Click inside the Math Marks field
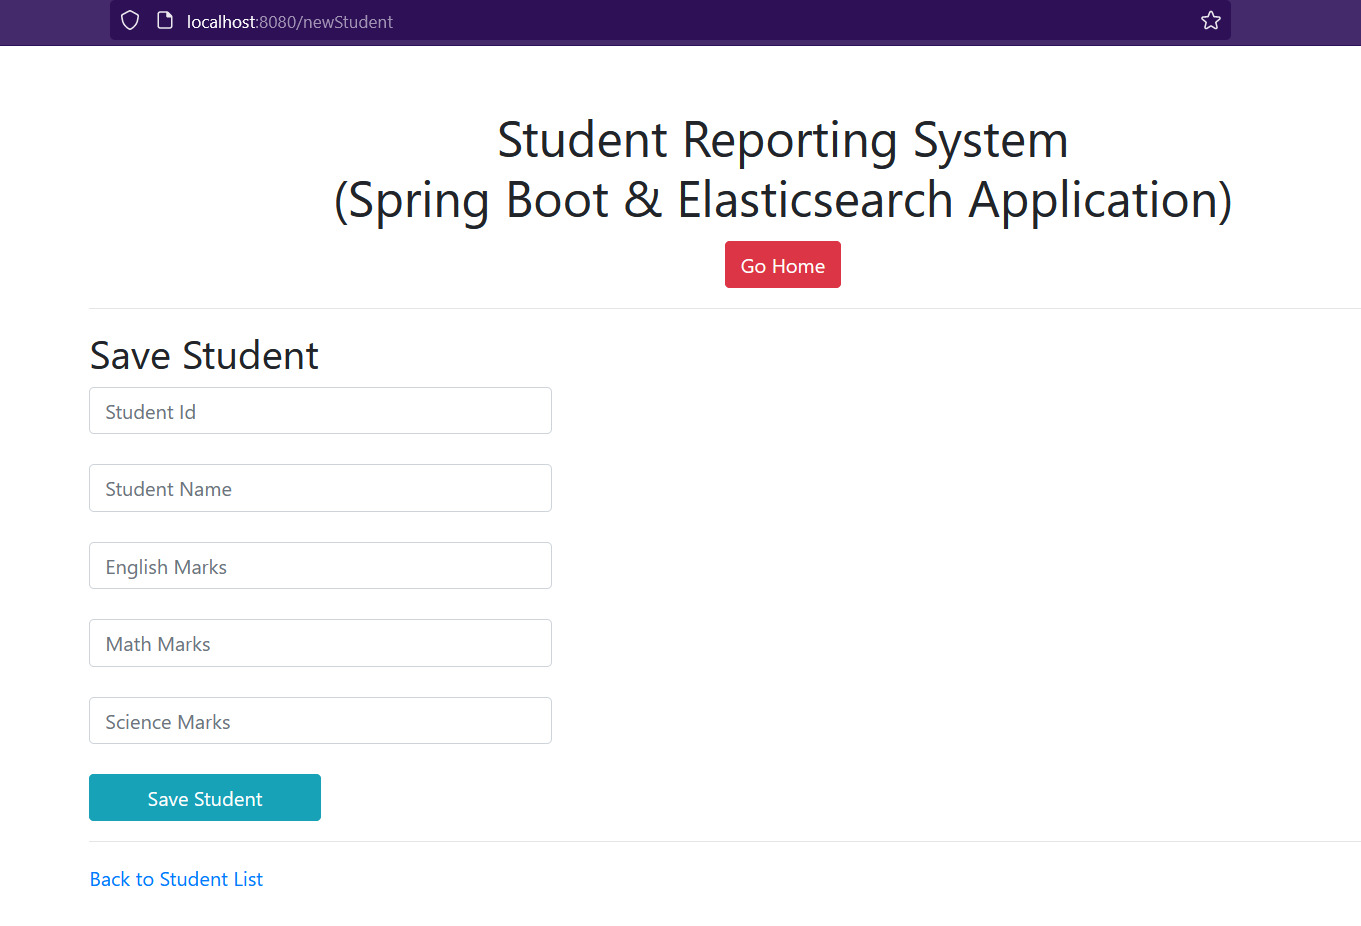Screen dimensions: 1361x926 coord(320,643)
